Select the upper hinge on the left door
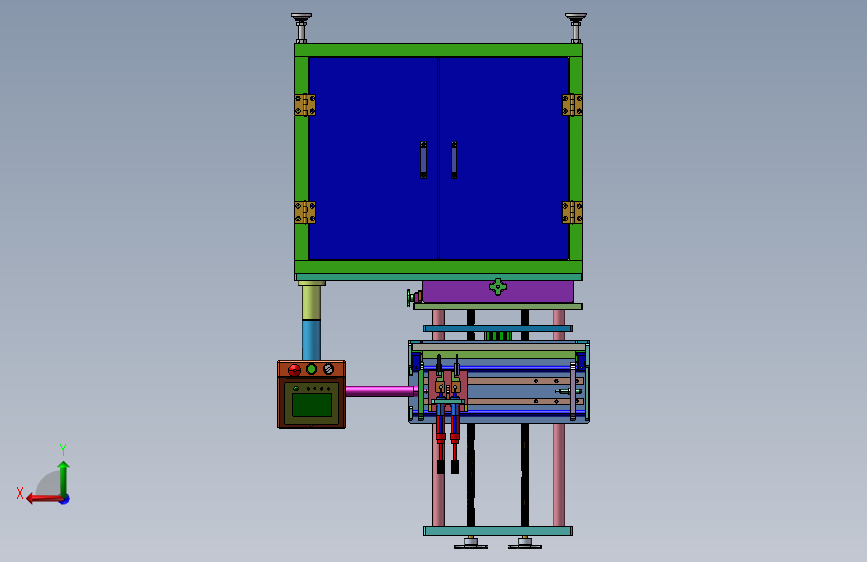 point(305,105)
